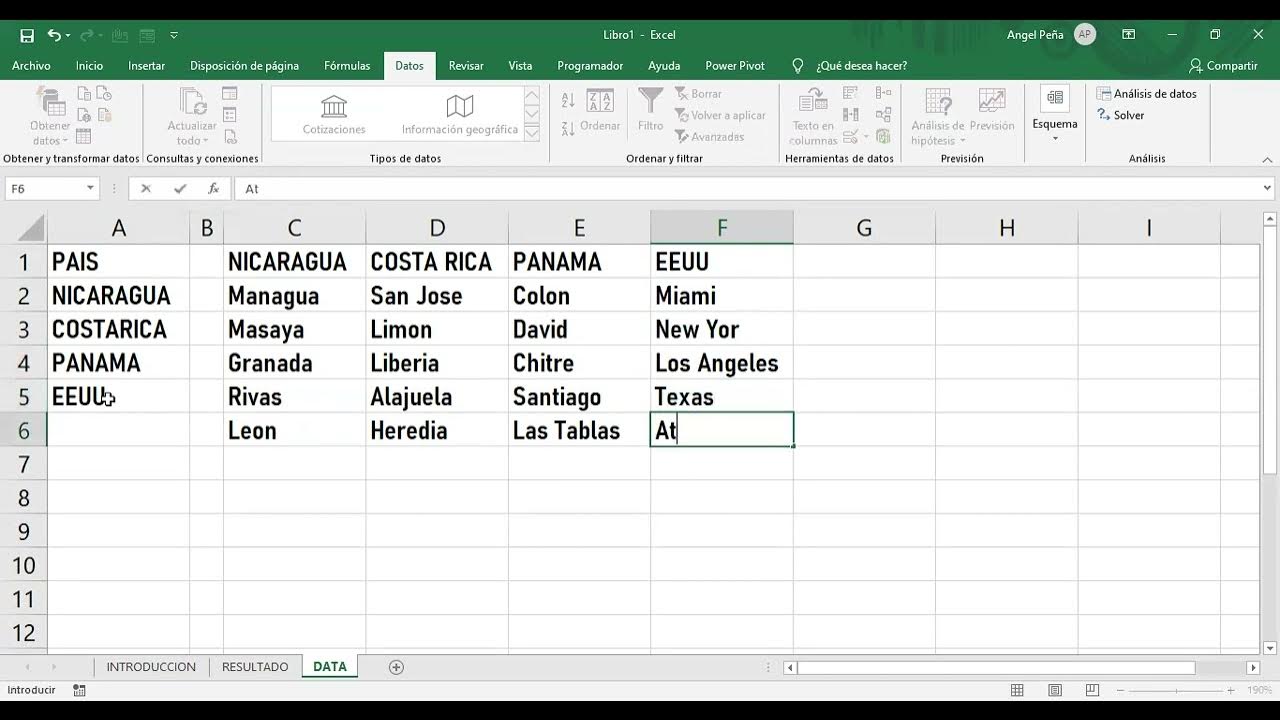
Task: Open the Actualizar todo dropdown
Action: [192, 117]
